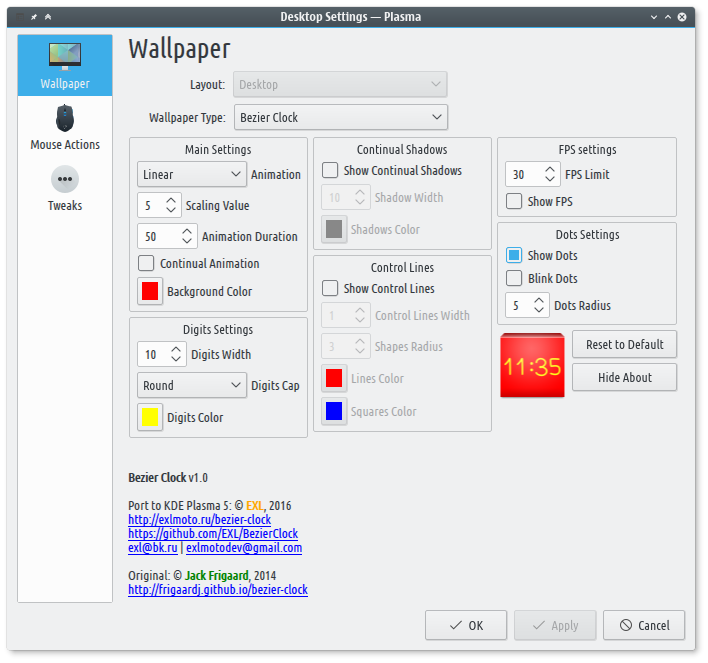Click the orange 'EXL' author name
This screenshot has height=663, width=708.
(255, 505)
